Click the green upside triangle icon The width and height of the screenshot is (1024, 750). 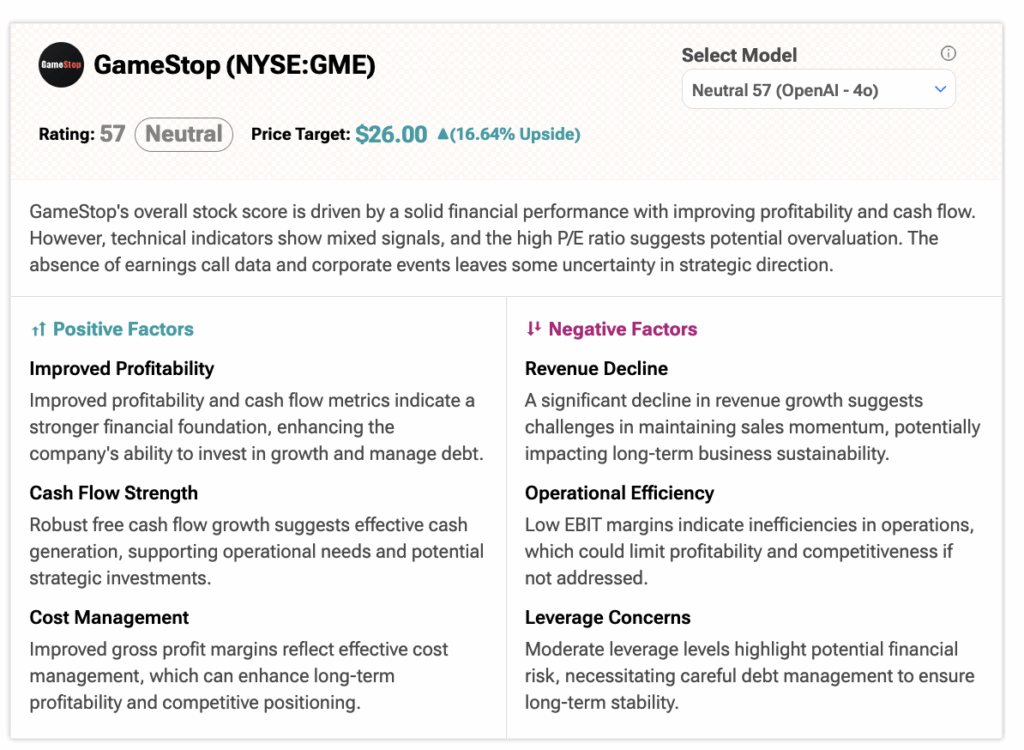point(443,134)
